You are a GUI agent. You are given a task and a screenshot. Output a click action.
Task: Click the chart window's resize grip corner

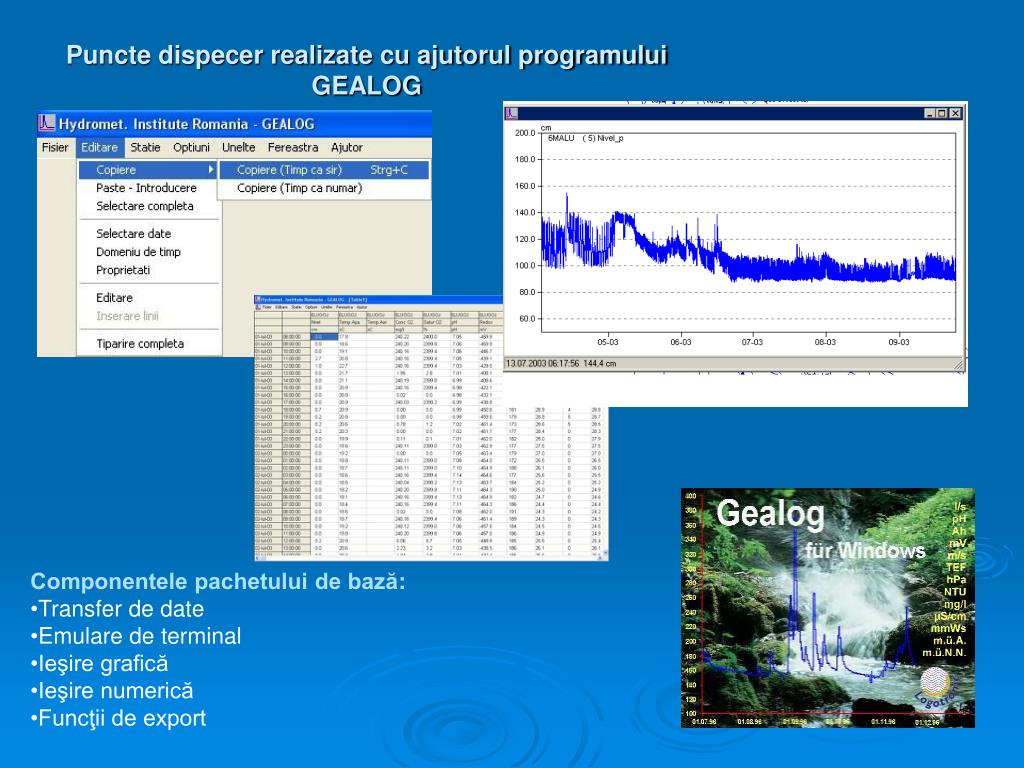click(x=958, y=364)
